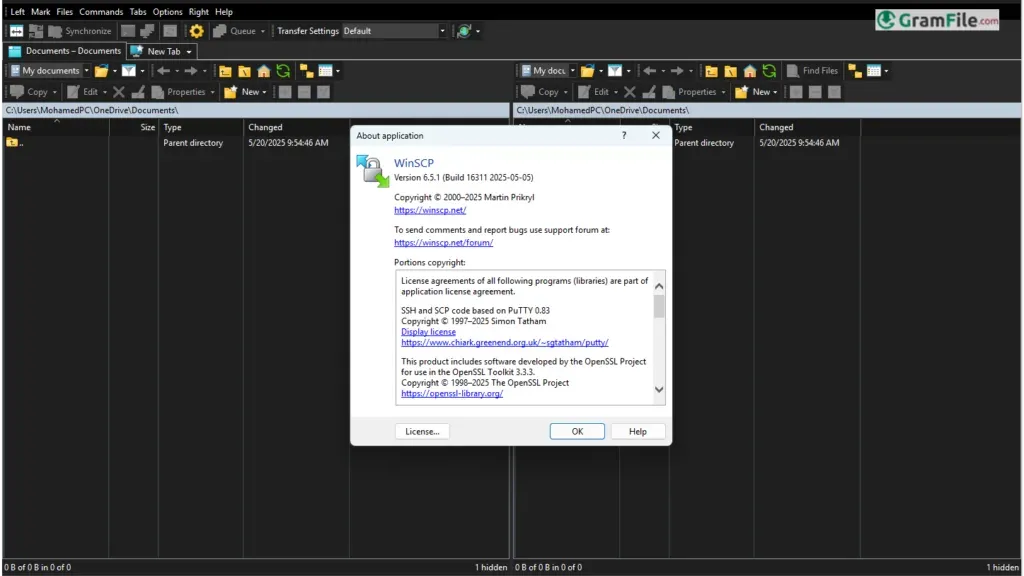Open the Options menu
Screen dimensions: 1024x576
tap(168, 12)
